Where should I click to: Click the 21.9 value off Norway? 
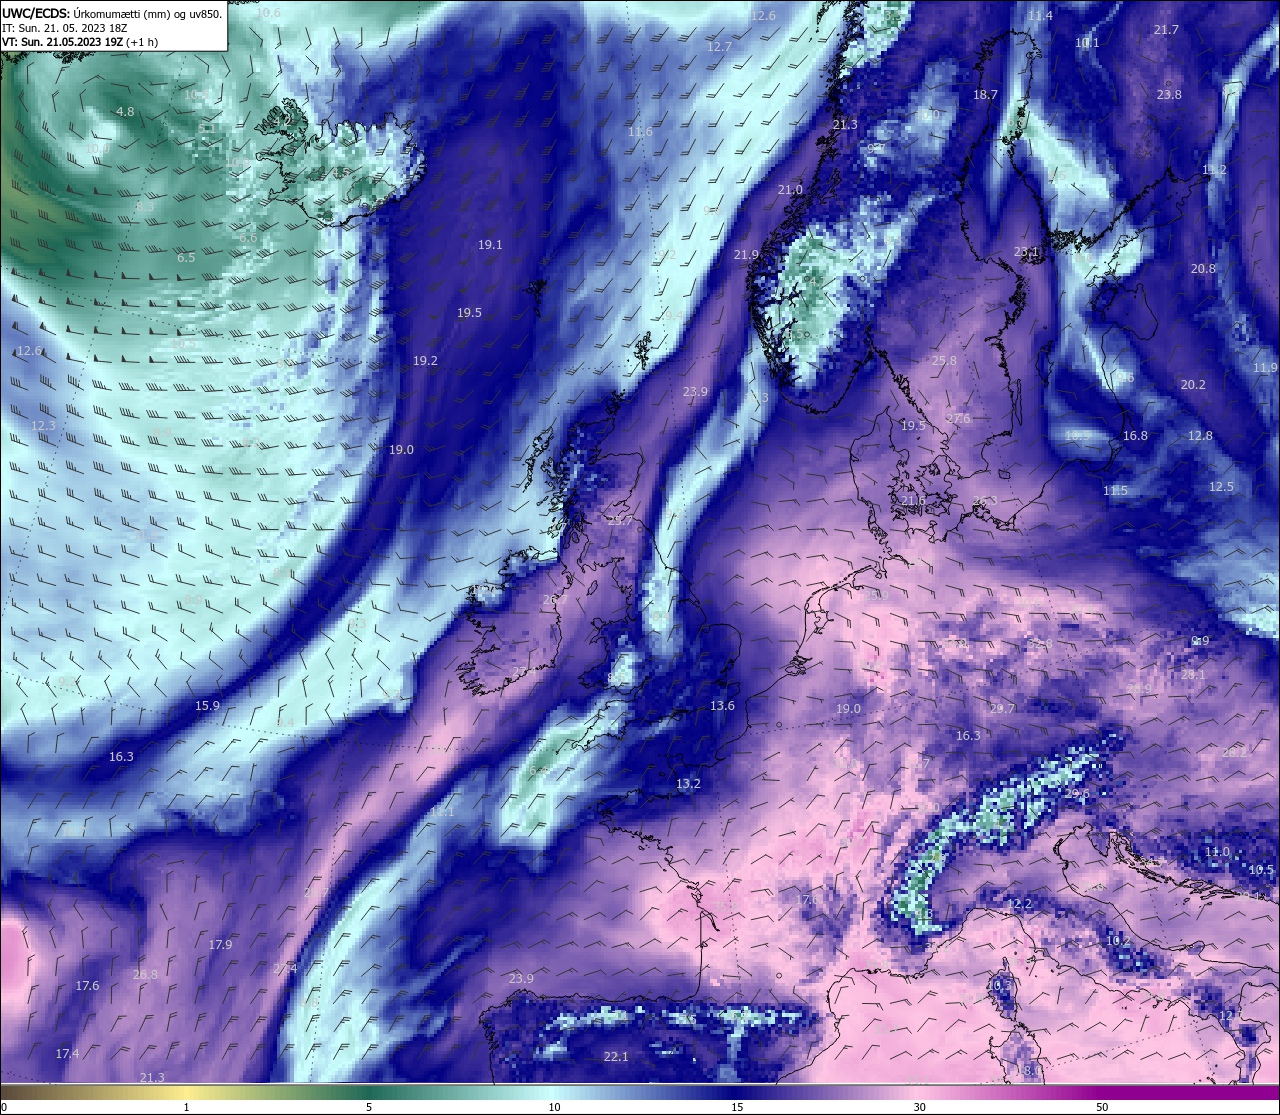pyautogui.click(x=746, y=256)
